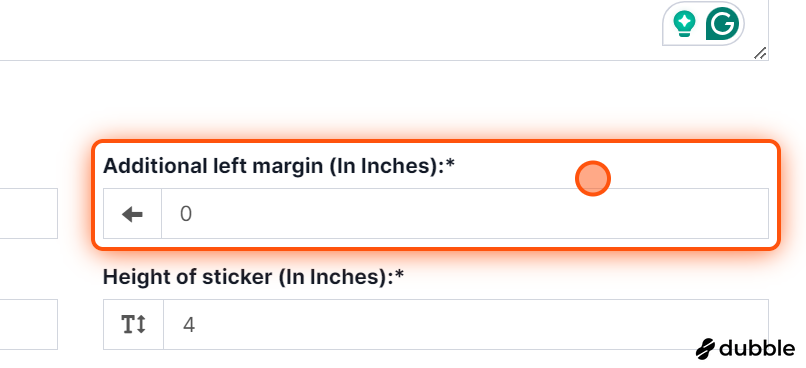Click the value 0 in left margin field
Screen dimensions: 806x368
click(x=186, y=214)
